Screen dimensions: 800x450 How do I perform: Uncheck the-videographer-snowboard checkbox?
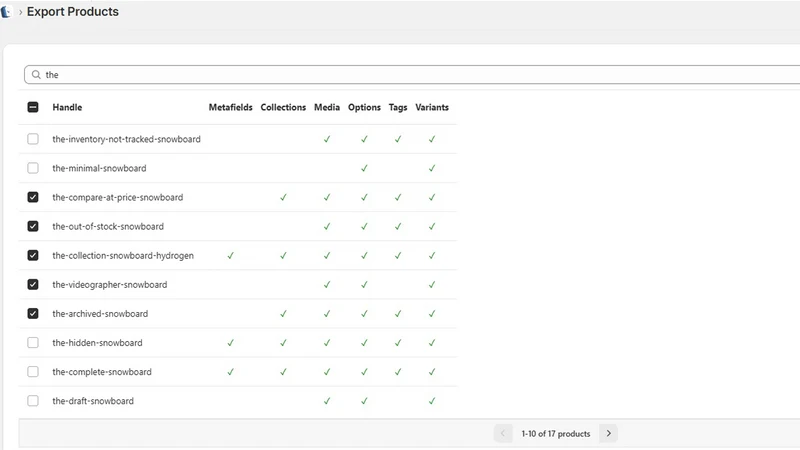coord(33,284)
